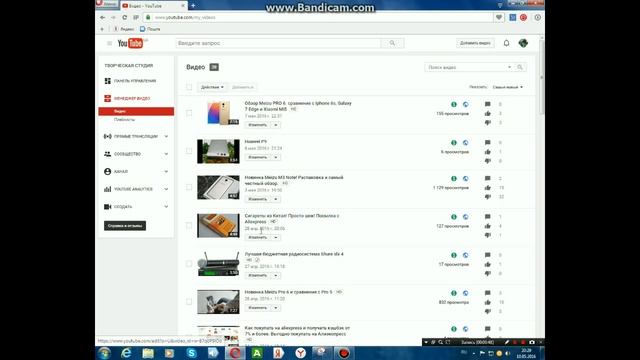This screenshot has height=360, width=640.
Task: Open Панель управления dashboard icon
Action: (107, 81)
